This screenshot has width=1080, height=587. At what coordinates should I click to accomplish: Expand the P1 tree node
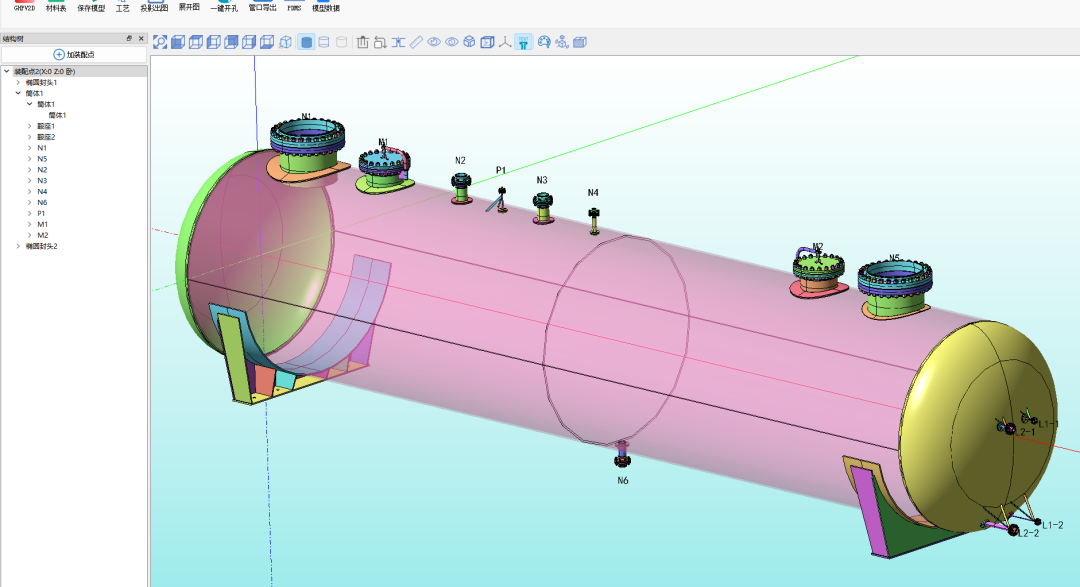pos(30,214)
